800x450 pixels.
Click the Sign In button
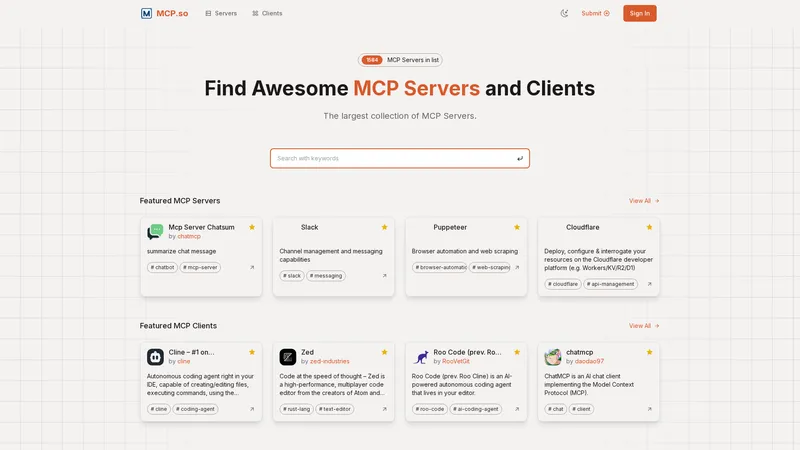(x=640, y=13)
